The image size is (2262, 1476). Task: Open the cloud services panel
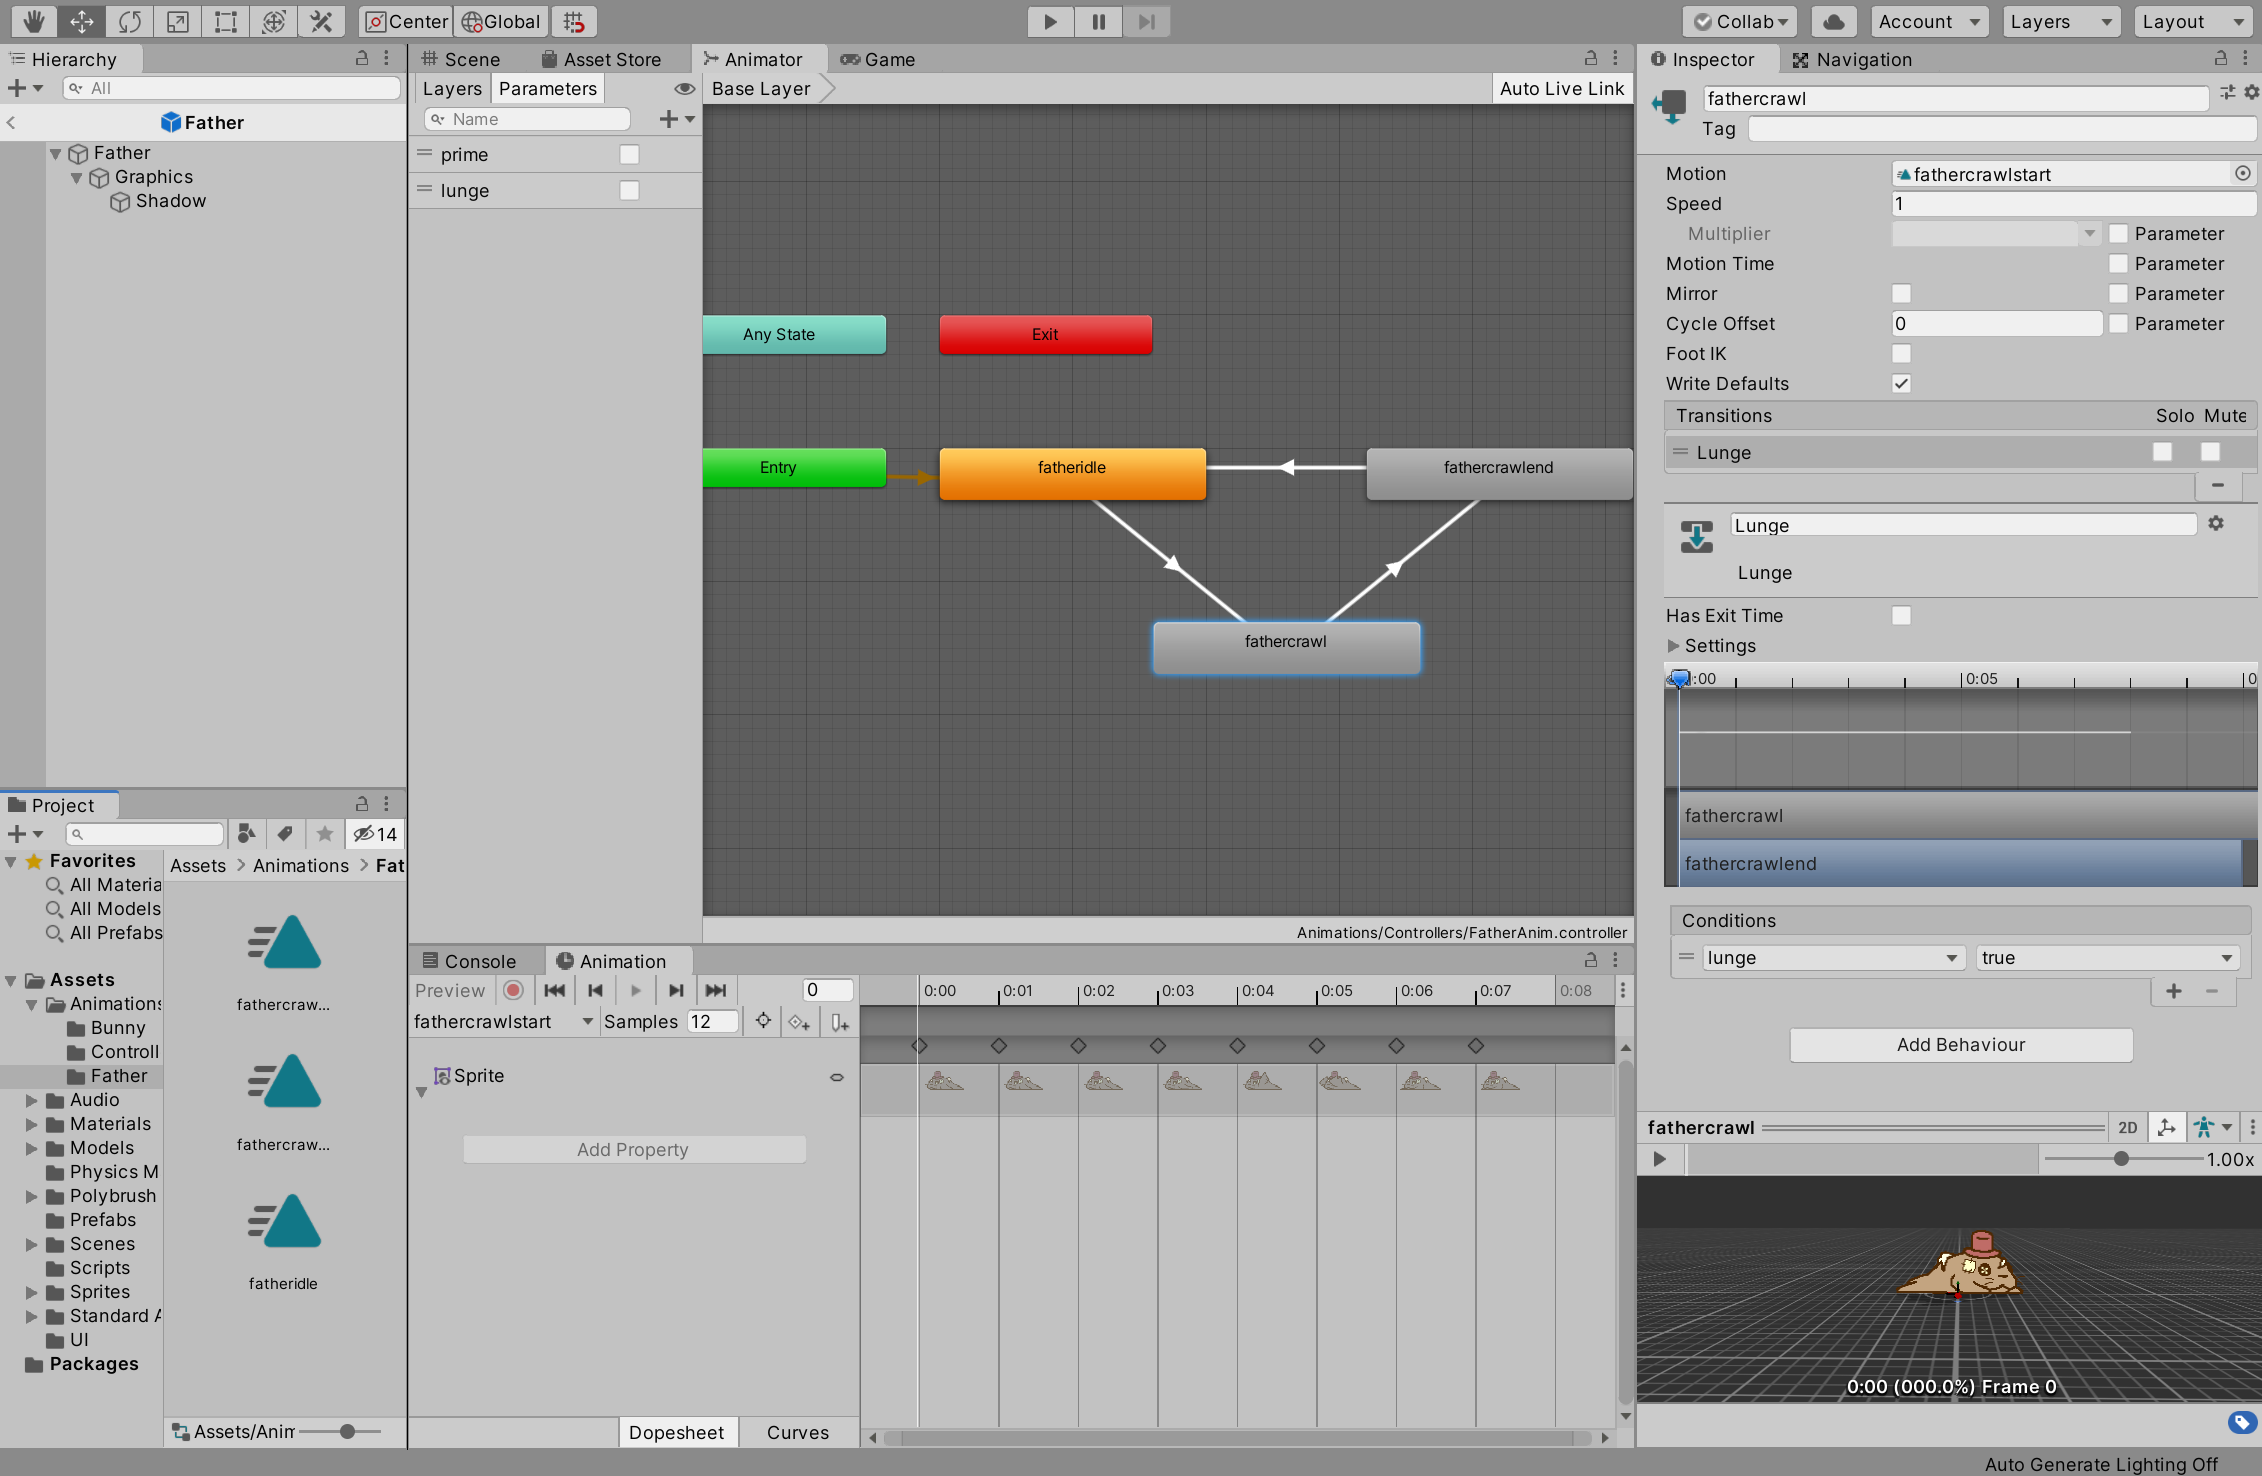(x=1834, y=21)
